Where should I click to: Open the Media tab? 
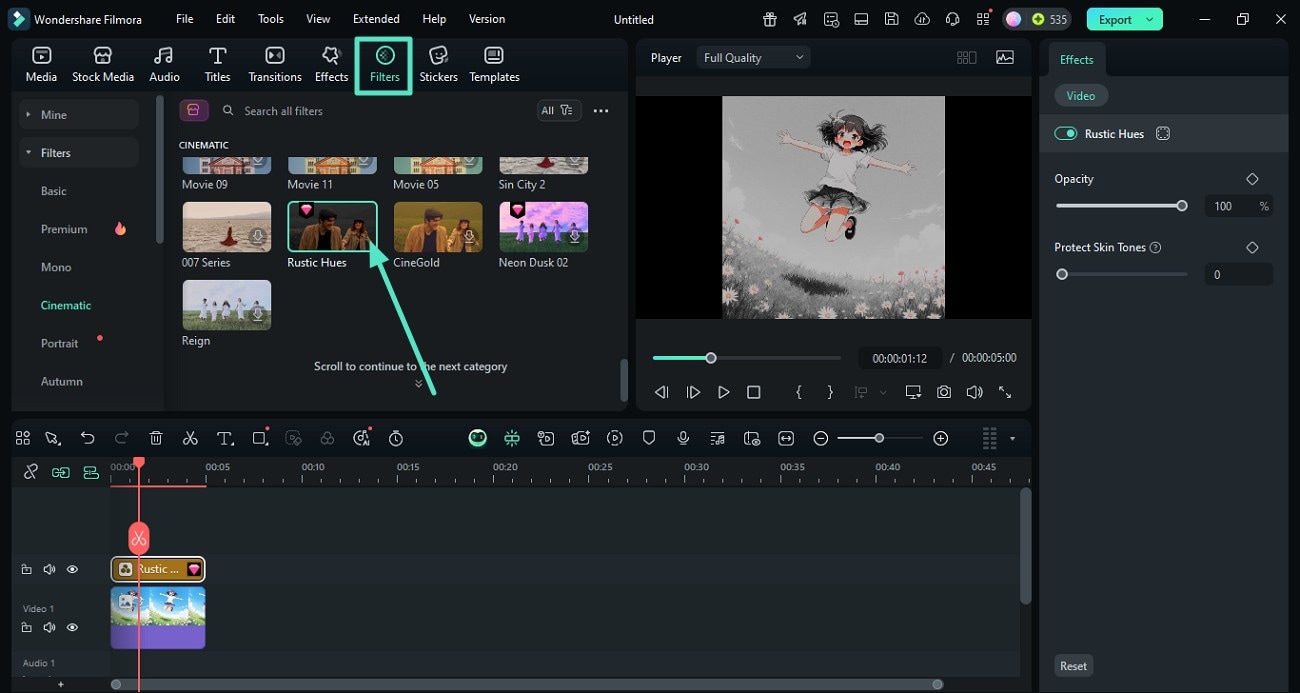tap(41, 65)
